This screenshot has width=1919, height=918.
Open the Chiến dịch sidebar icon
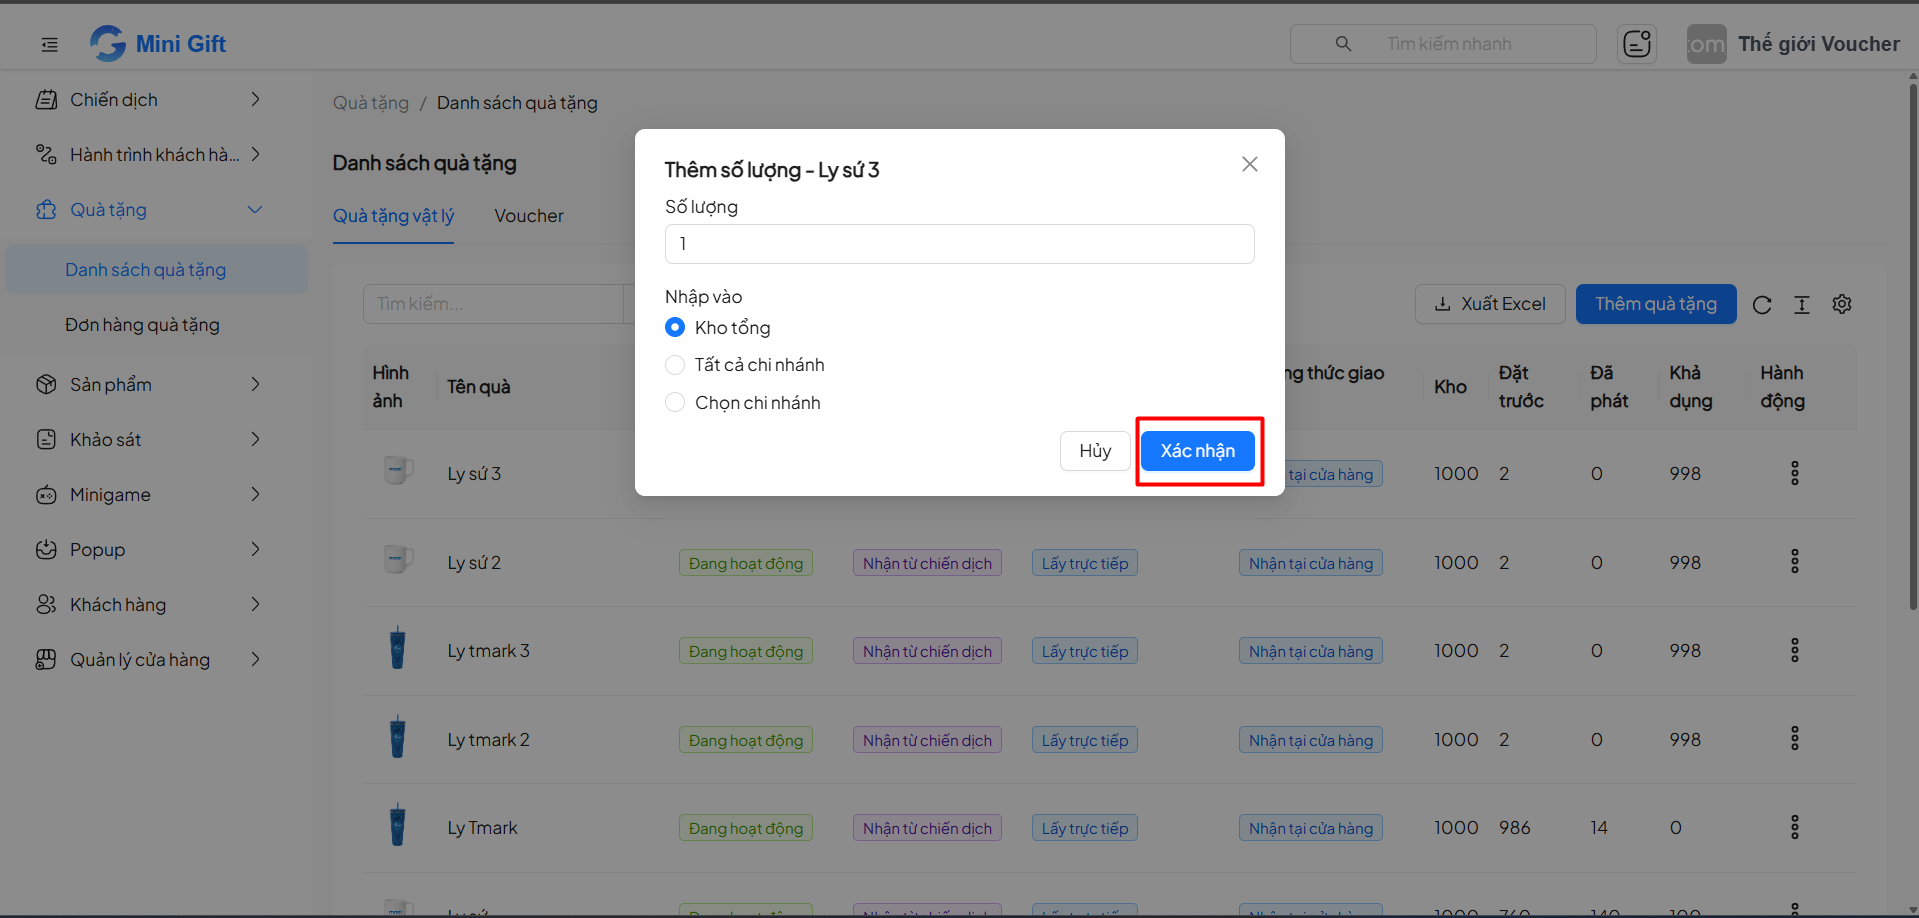(46, 99)
